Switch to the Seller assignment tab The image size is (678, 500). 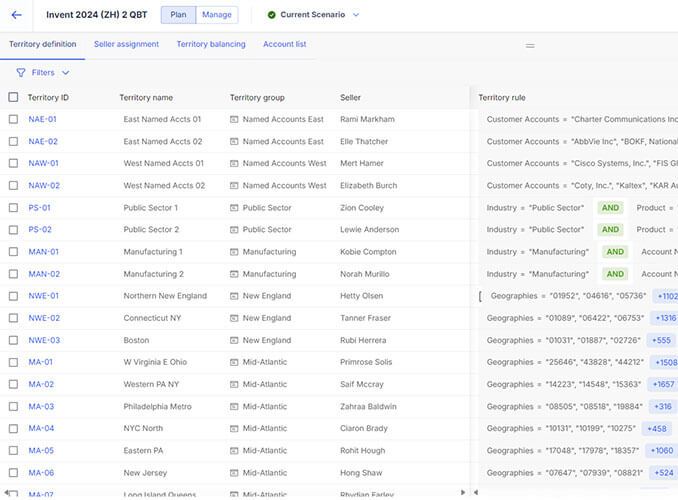[126, 45]
